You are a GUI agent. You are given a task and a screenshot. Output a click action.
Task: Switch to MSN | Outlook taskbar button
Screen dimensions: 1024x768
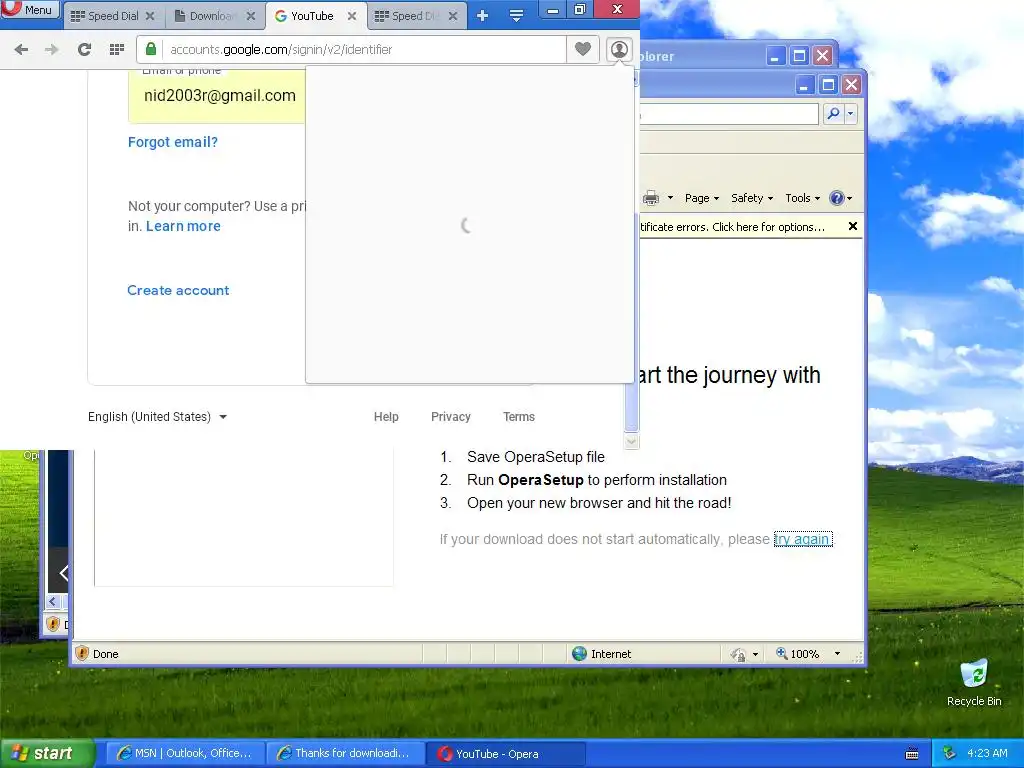tap(185, 754)
